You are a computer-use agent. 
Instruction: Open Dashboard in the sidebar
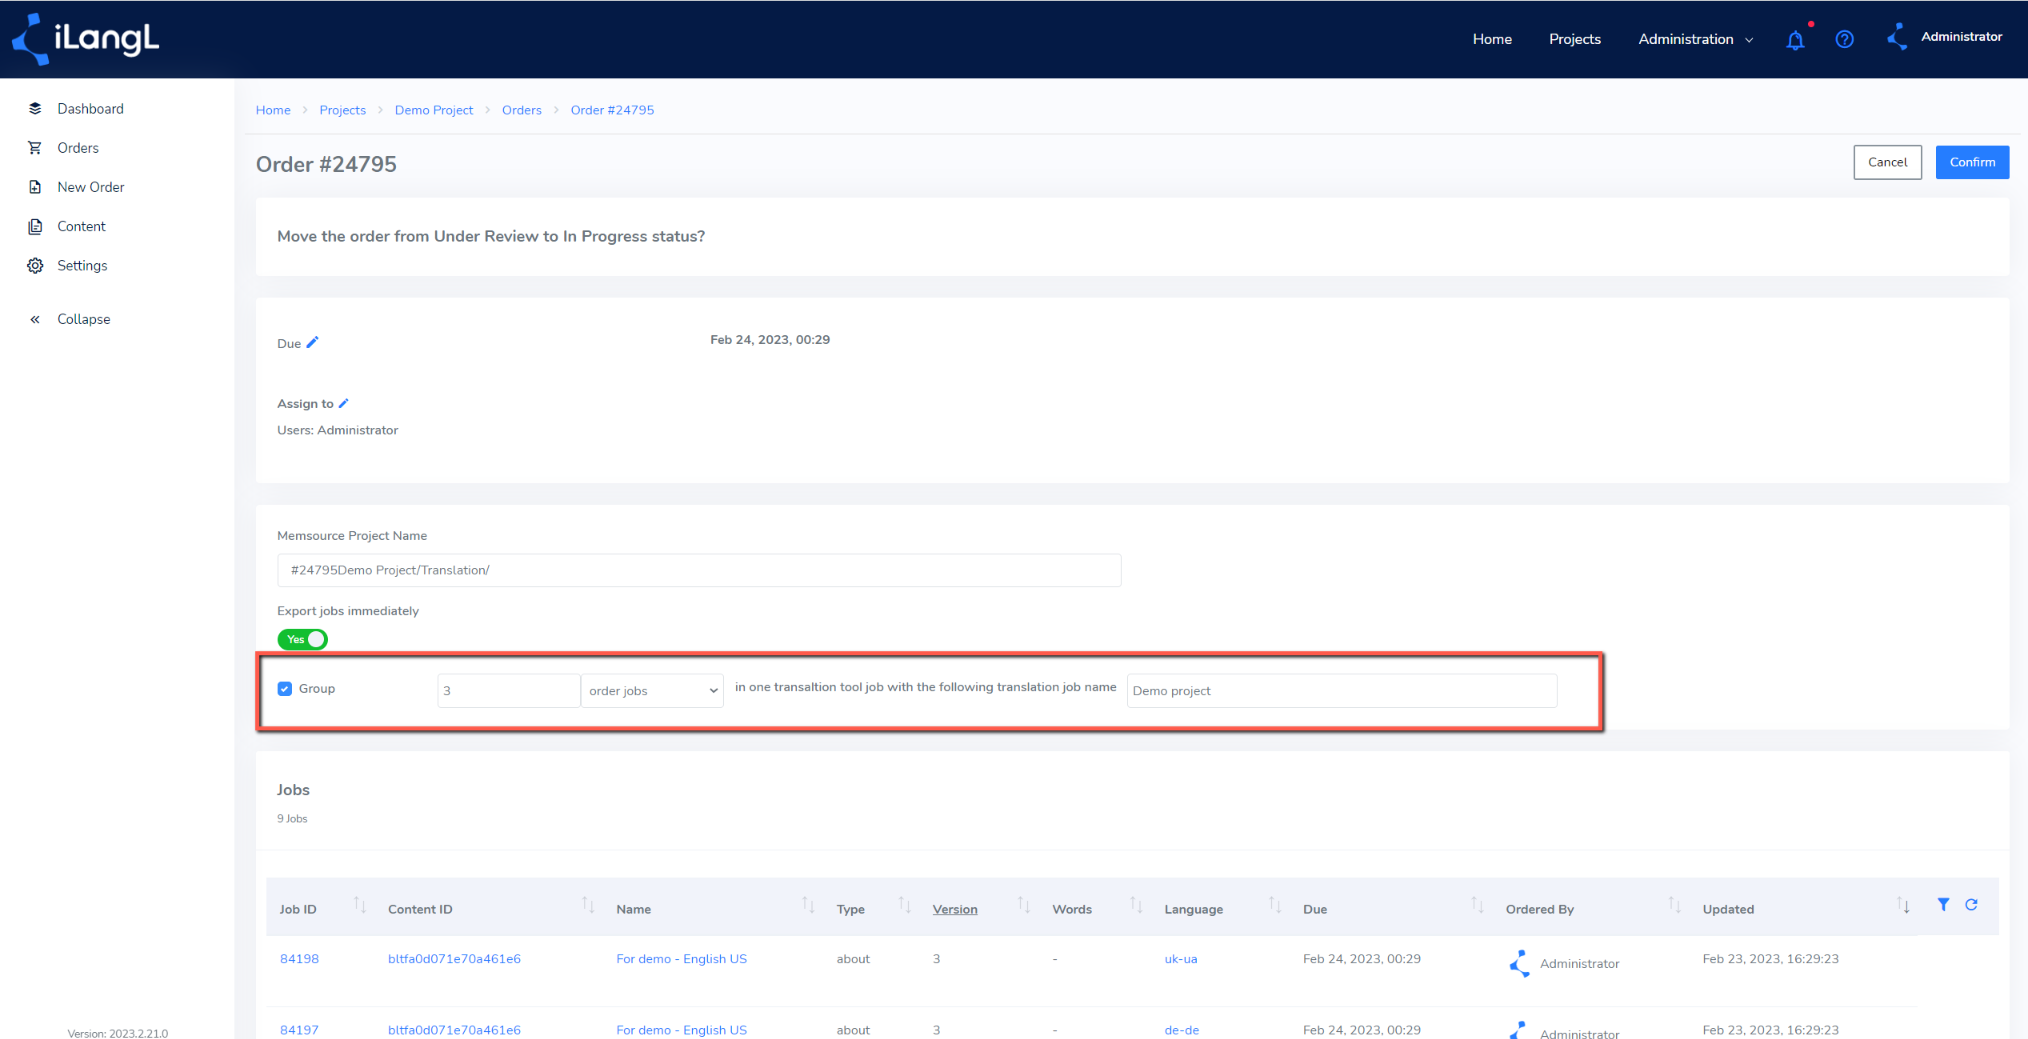(90, 108)
